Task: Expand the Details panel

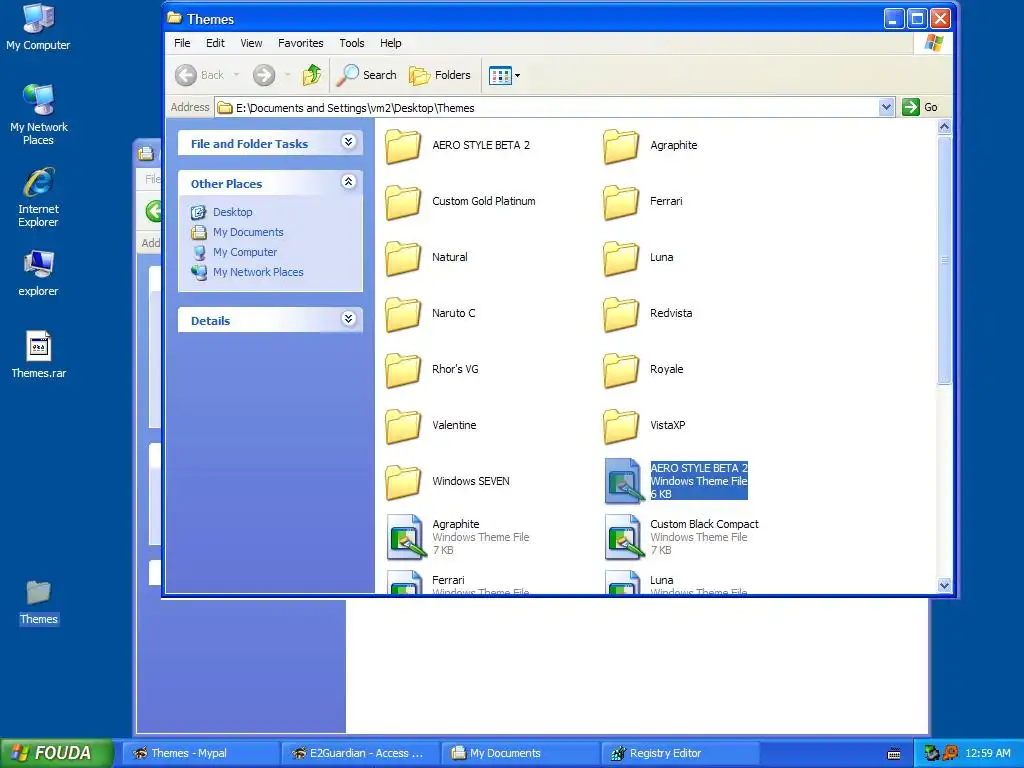Action: 349,319
